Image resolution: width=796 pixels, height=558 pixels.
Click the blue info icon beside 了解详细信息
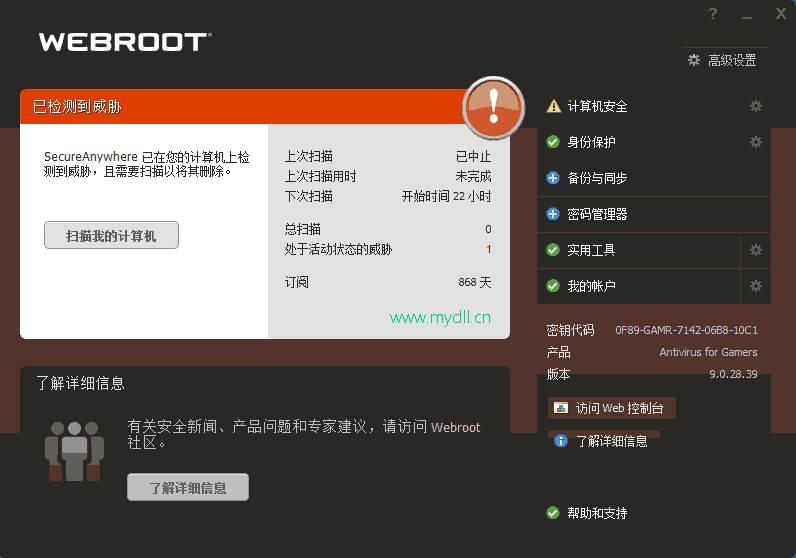[561, 441]
